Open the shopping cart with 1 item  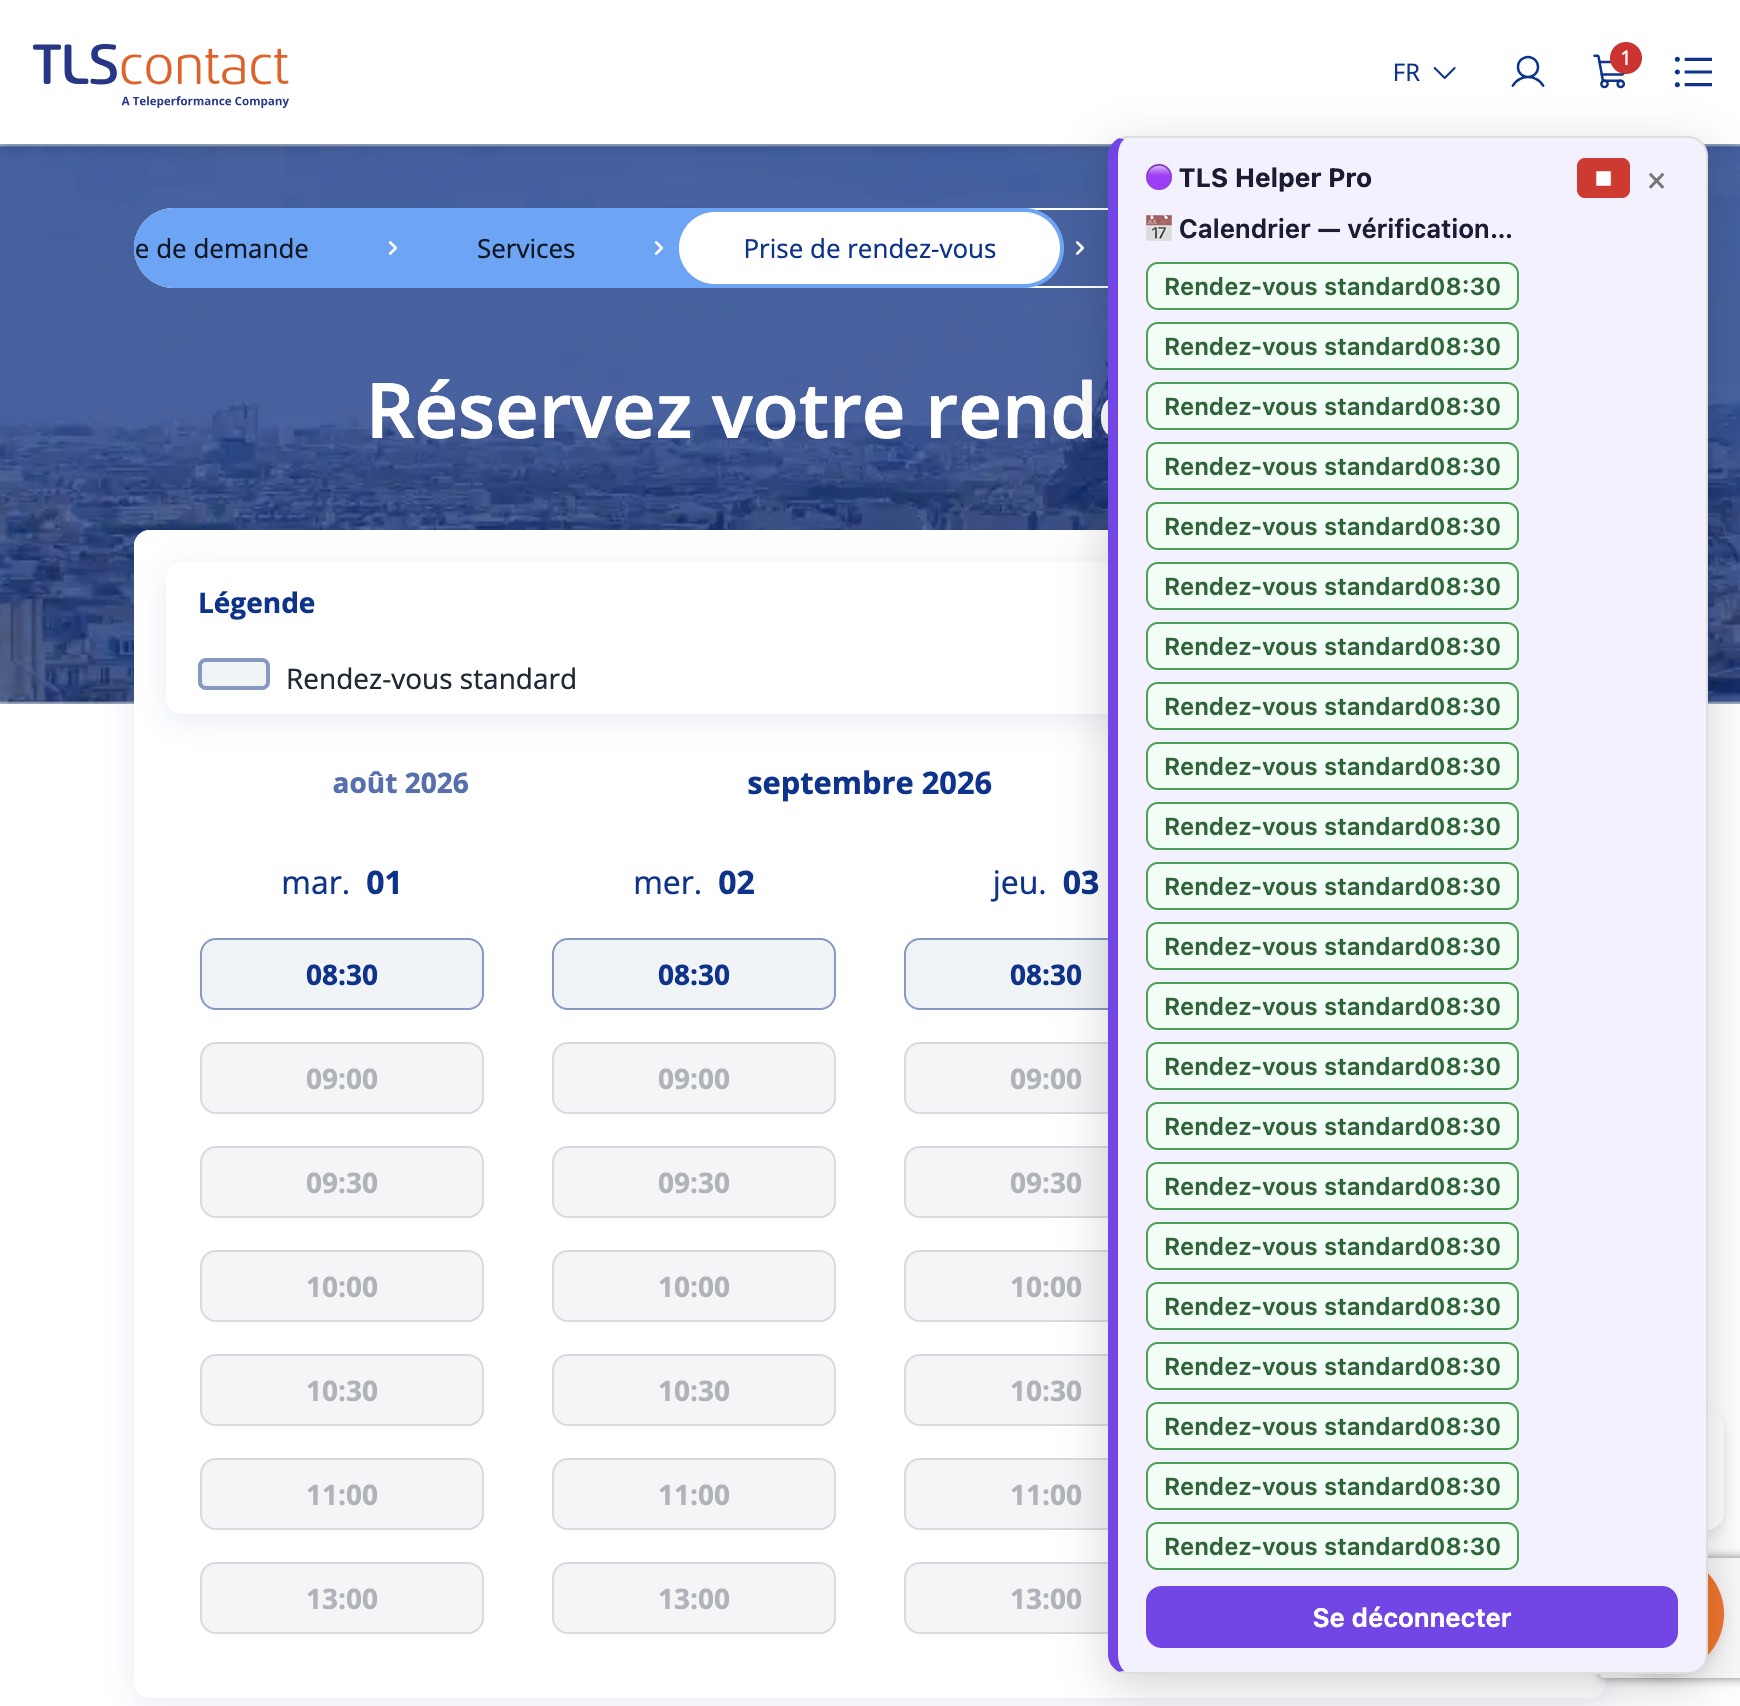[x=1615, y=68]
